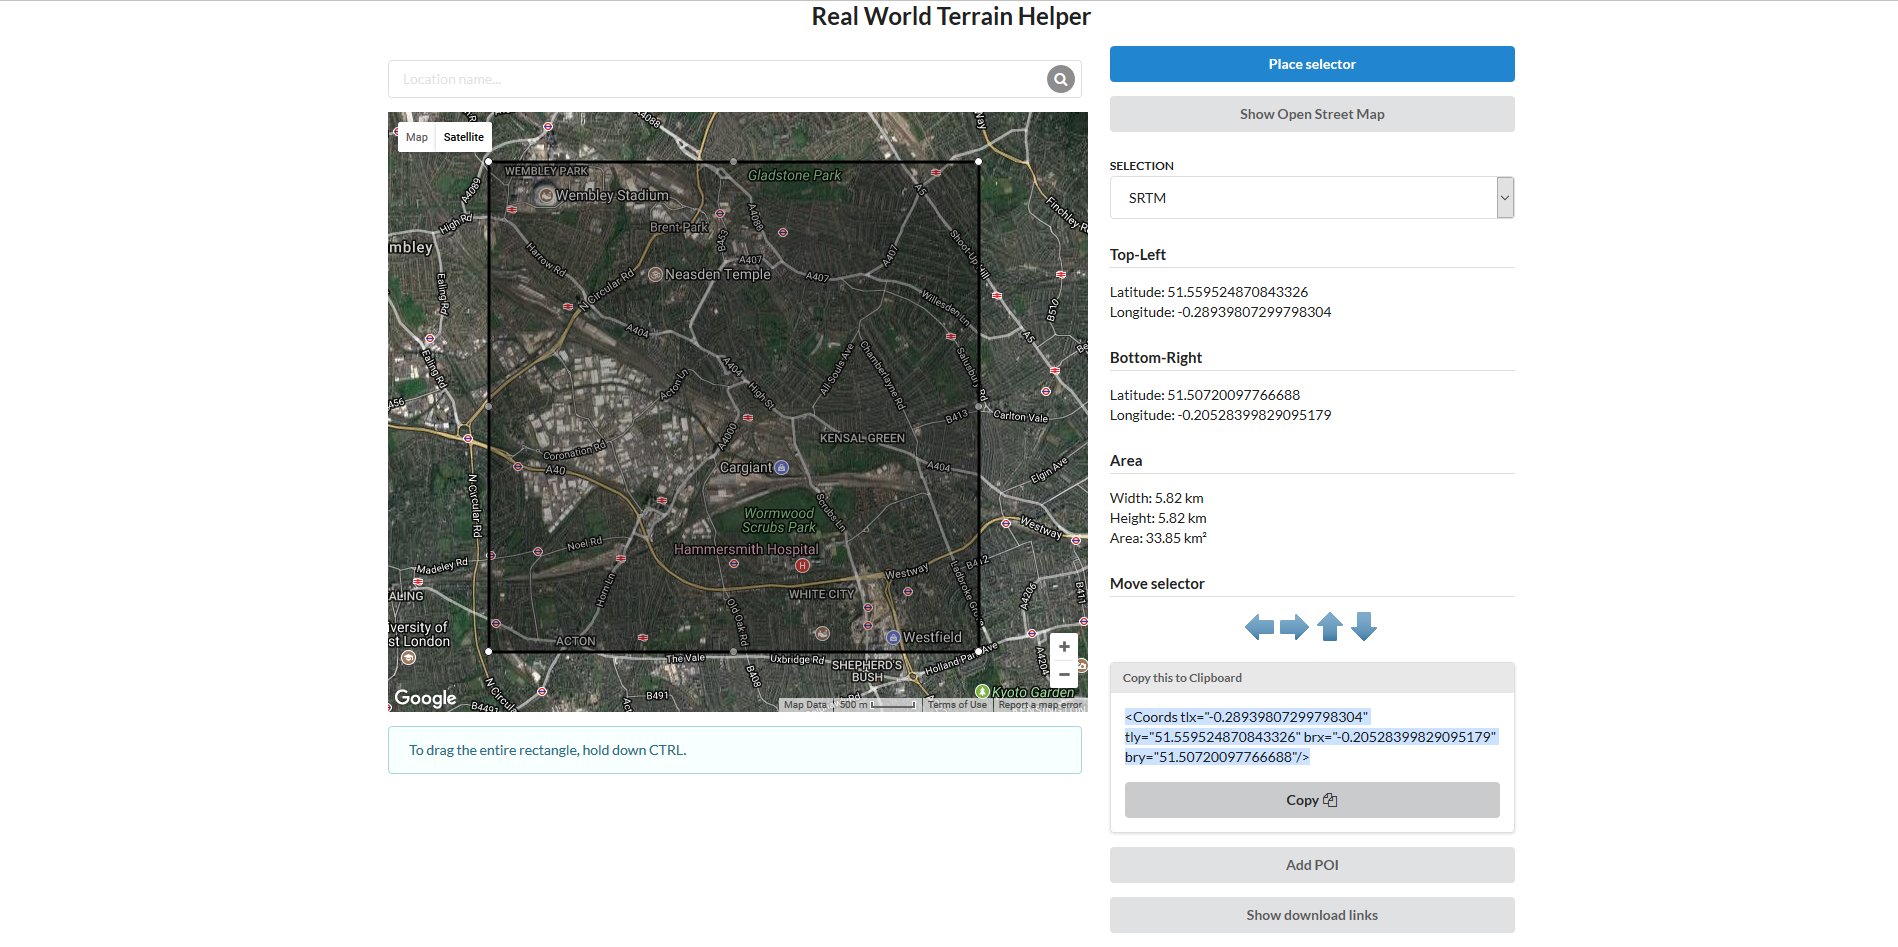Click the Cargiant map marker

pos(782,467)
